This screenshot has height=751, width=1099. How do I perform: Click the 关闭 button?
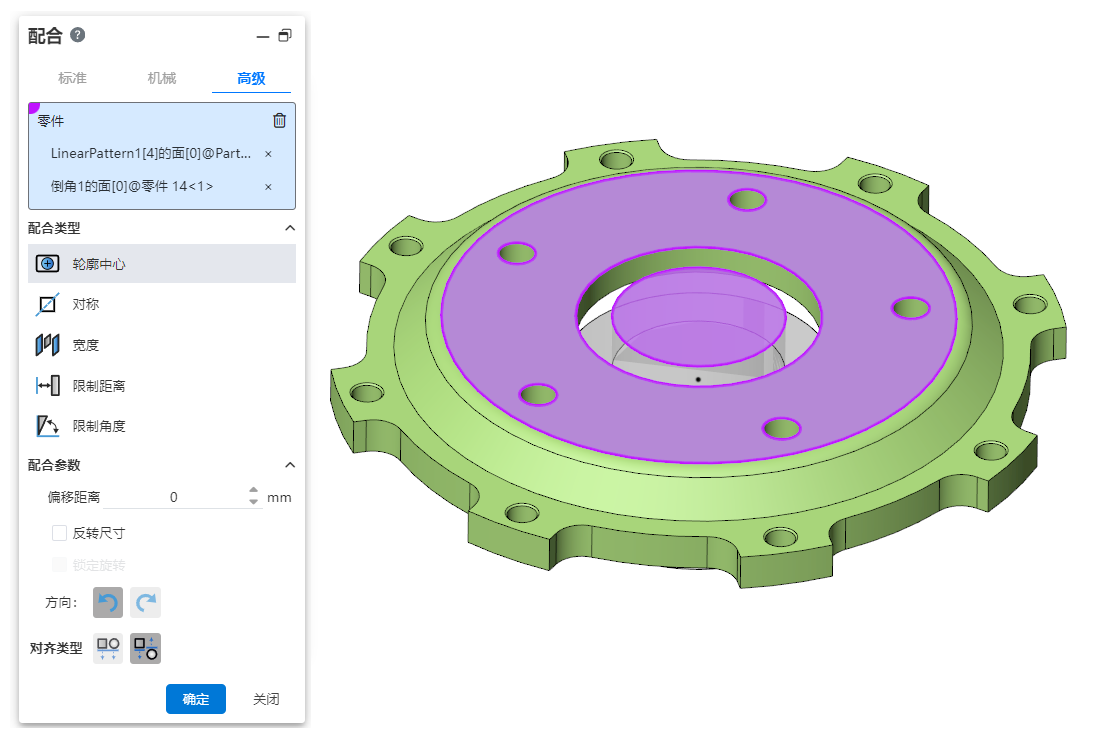coord(266,699)
